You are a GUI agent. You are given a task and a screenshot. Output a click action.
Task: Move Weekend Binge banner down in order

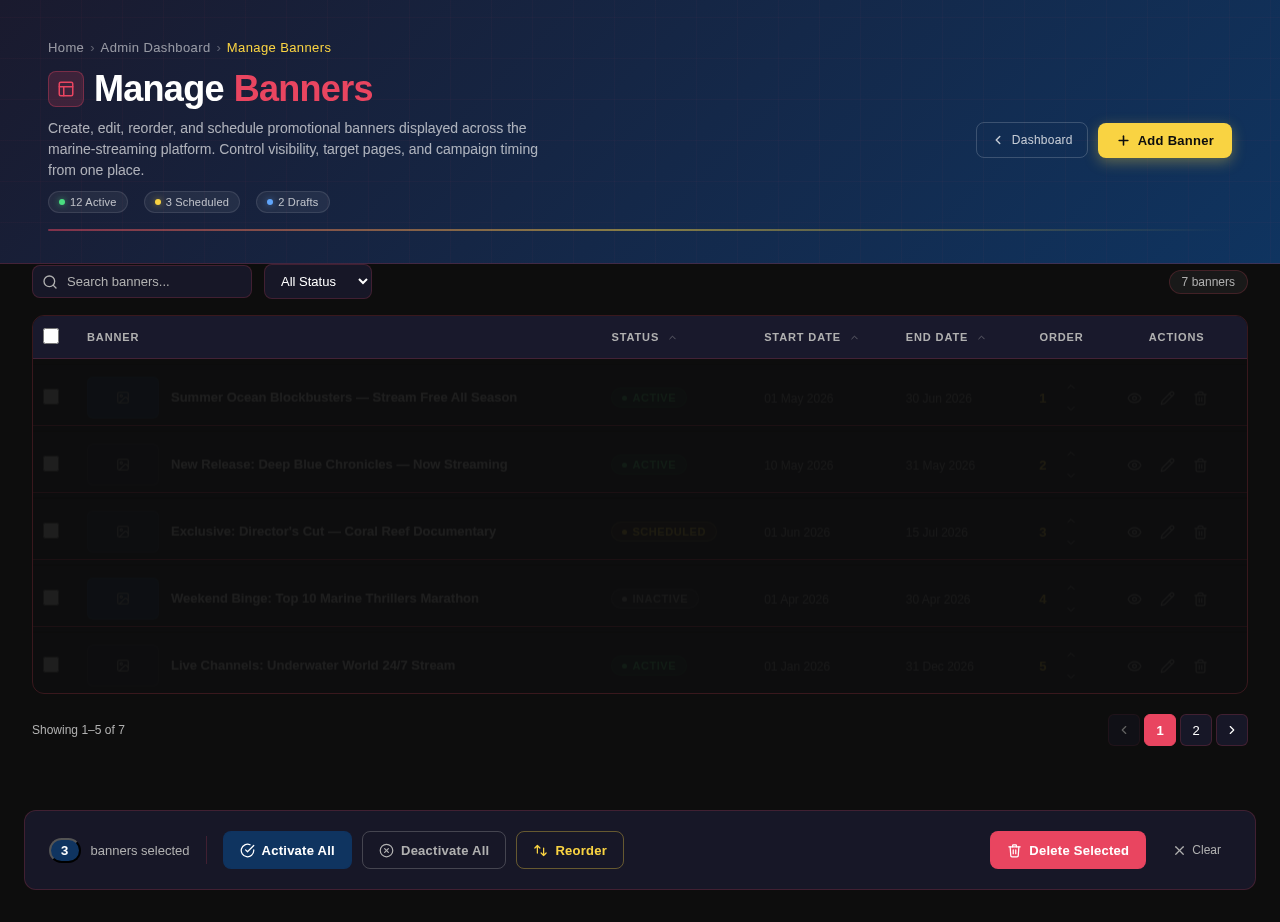(1070, 610)
